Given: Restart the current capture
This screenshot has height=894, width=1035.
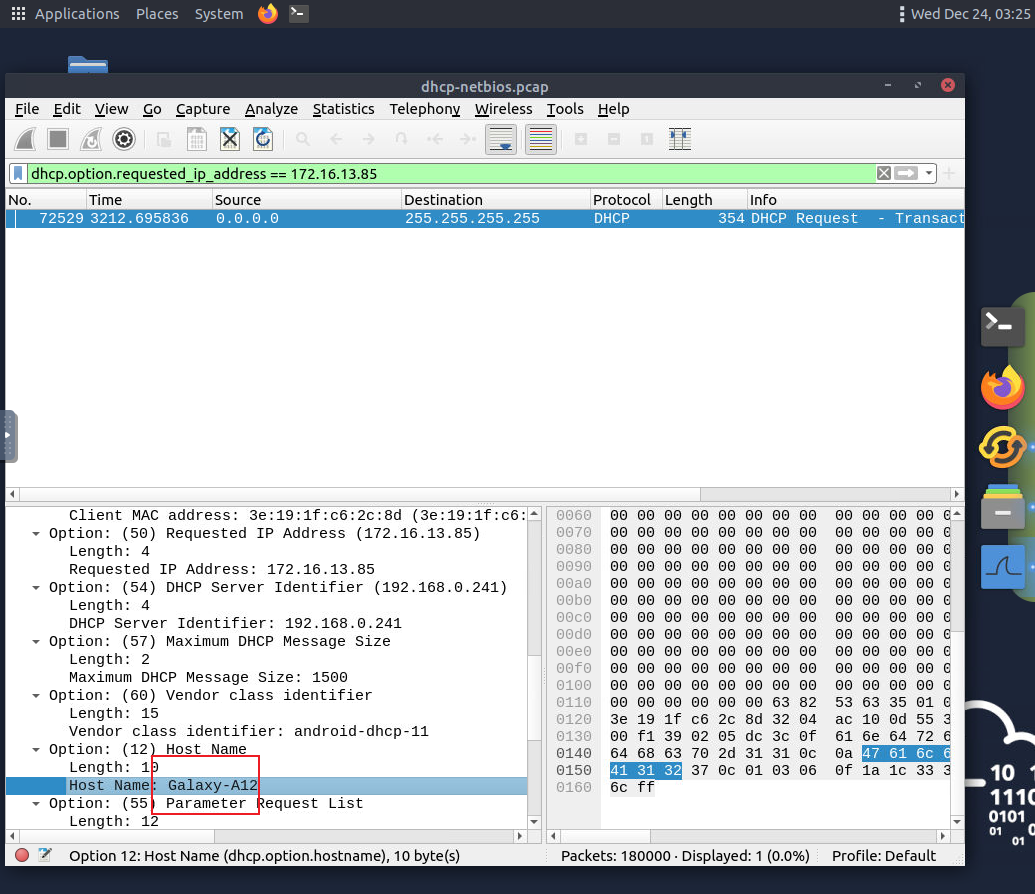Looking at the screenshot, I should coord(91,139).
